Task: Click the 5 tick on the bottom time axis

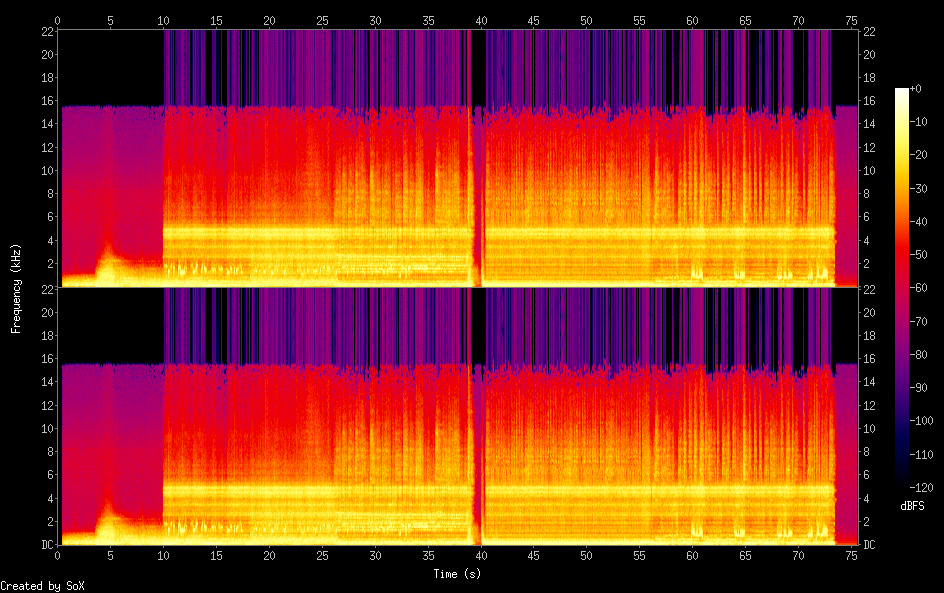Action: tap(110, 557)
